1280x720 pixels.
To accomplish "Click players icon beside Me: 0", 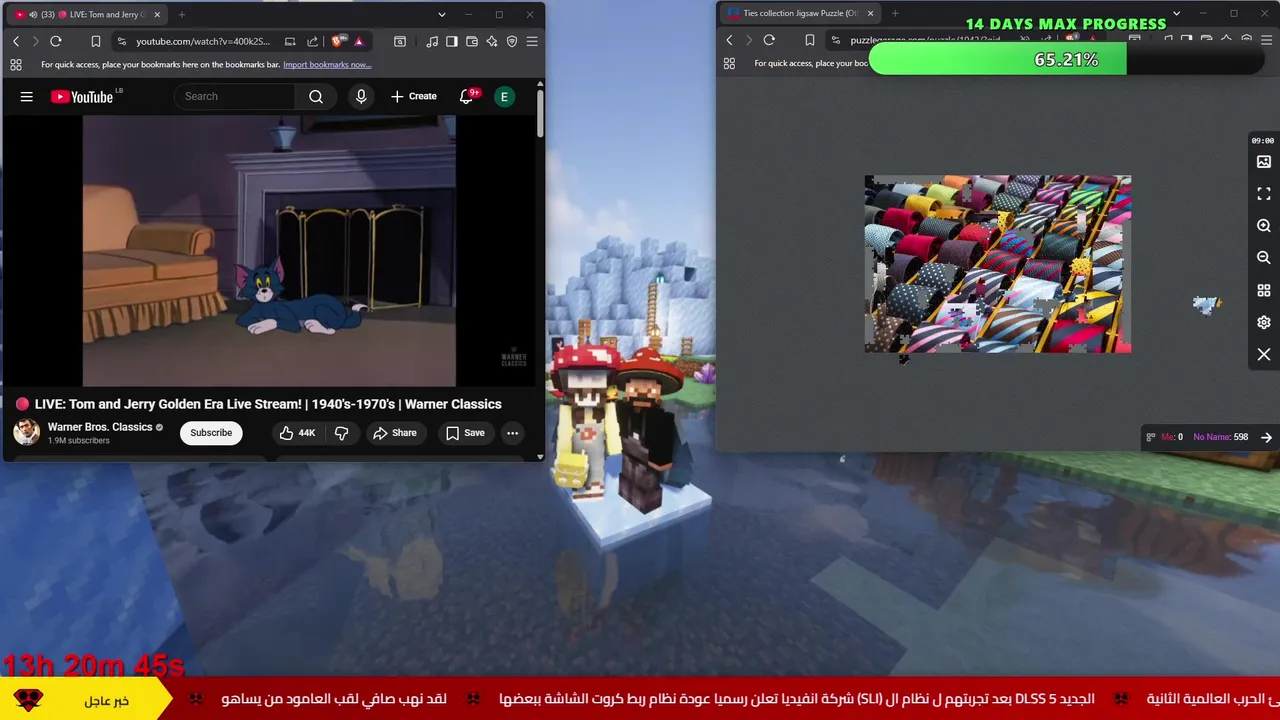I will tap(1151, 437).
